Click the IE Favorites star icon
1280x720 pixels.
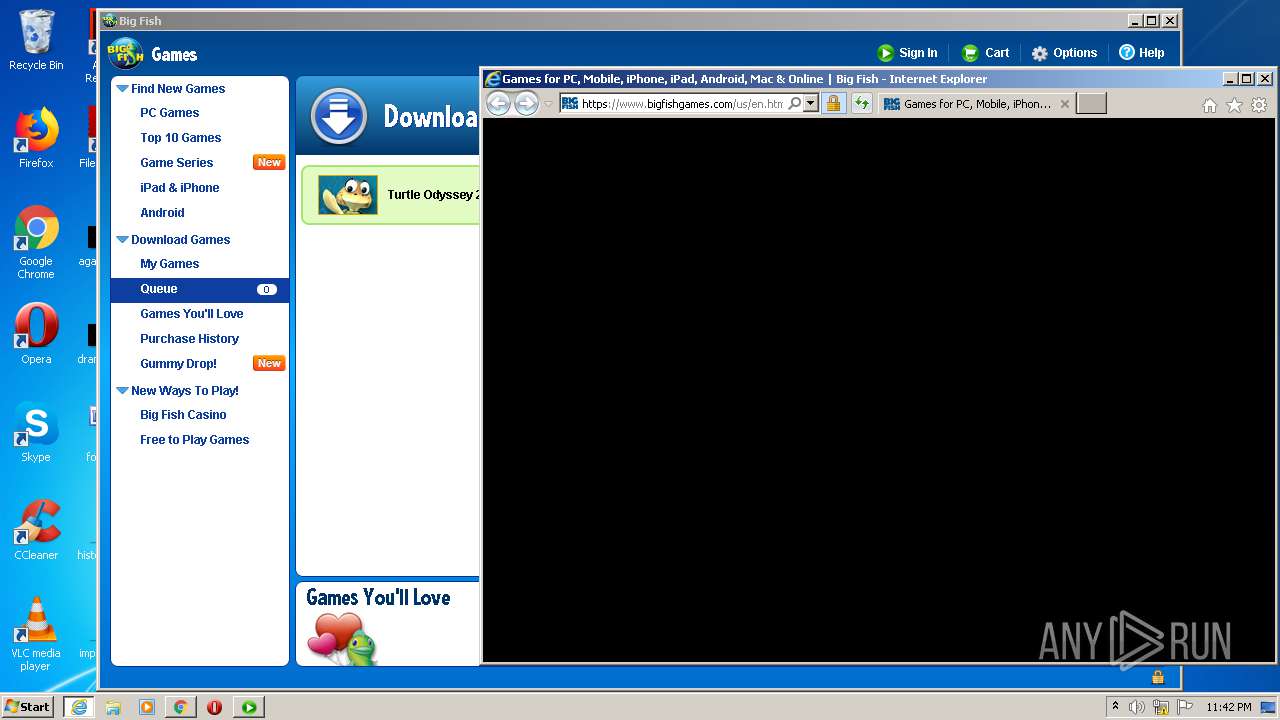(x=1234, y=105)
